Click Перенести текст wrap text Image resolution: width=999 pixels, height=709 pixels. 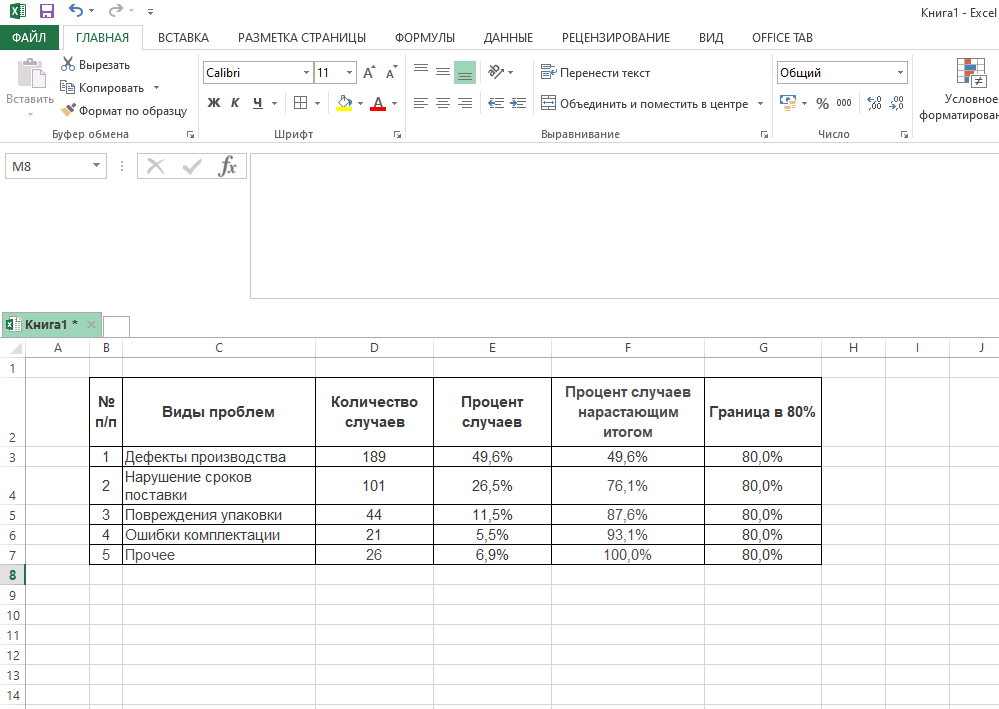pos(595,73)
